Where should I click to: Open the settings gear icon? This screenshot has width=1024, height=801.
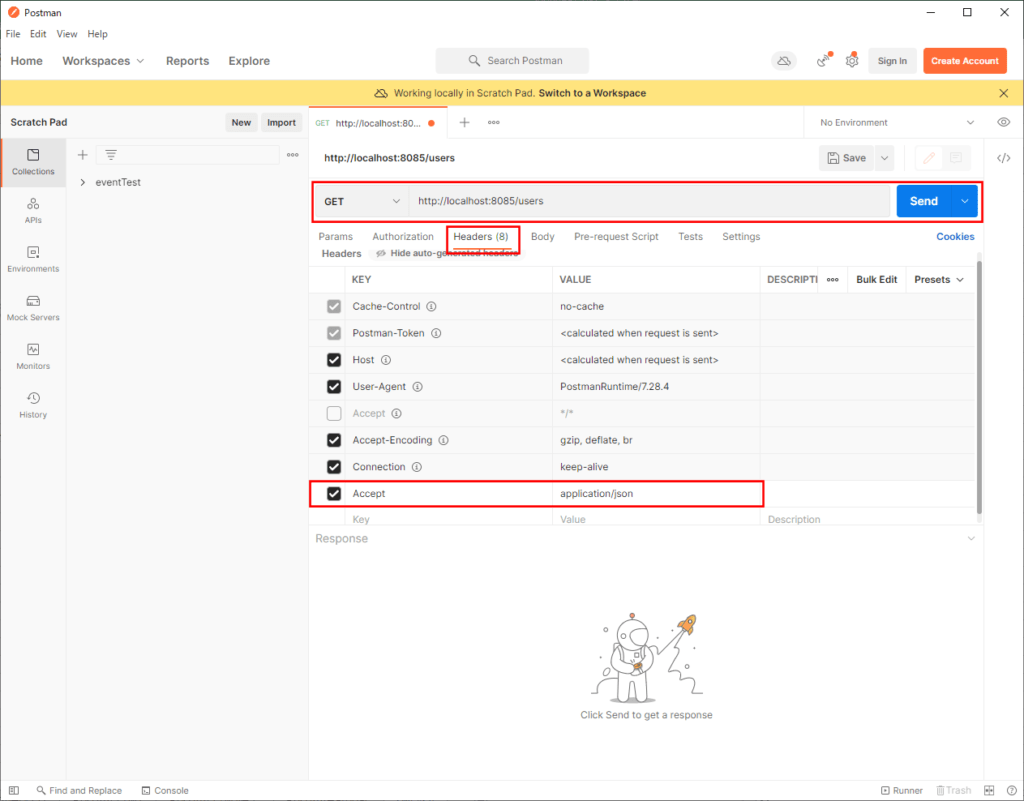(x=852, y=61)
